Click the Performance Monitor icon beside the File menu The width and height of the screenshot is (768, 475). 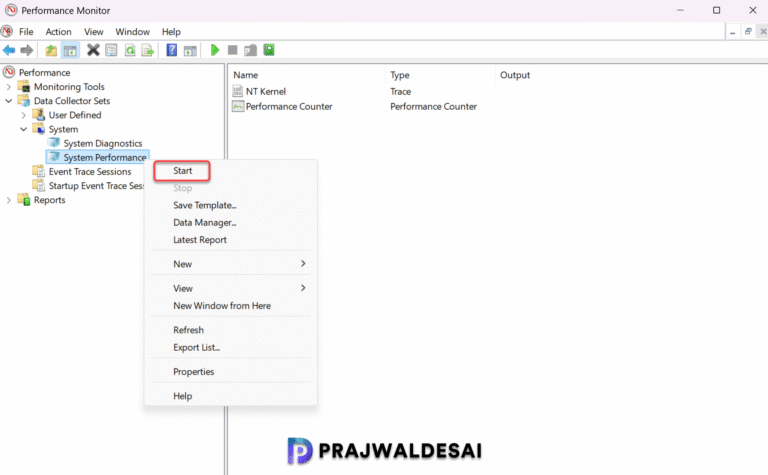(x=7, y=31)
